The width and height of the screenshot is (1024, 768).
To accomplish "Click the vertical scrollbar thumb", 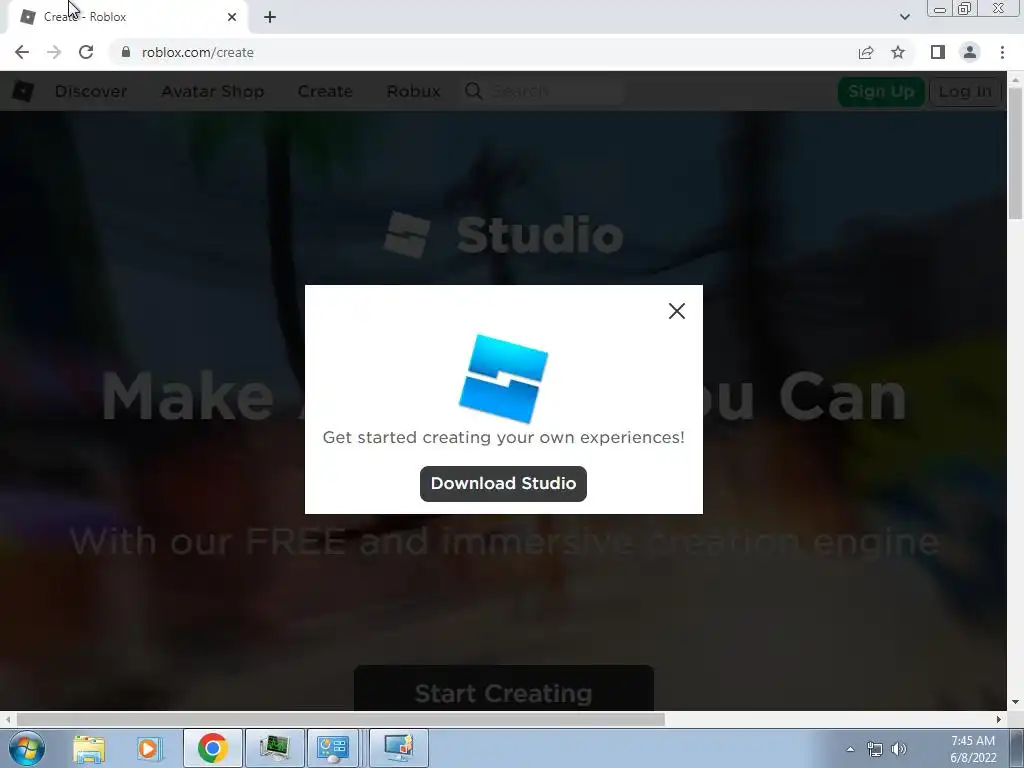I will (x=1015, y=152).
